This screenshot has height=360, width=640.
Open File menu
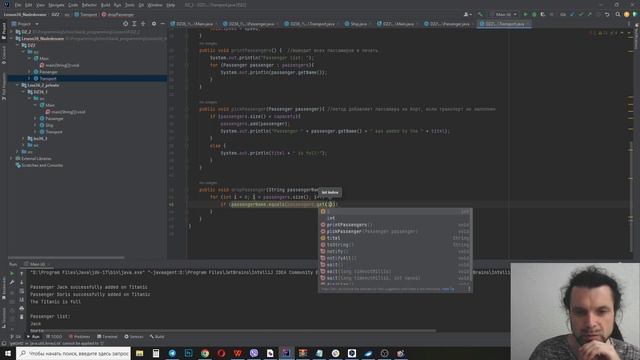point(18,5)
